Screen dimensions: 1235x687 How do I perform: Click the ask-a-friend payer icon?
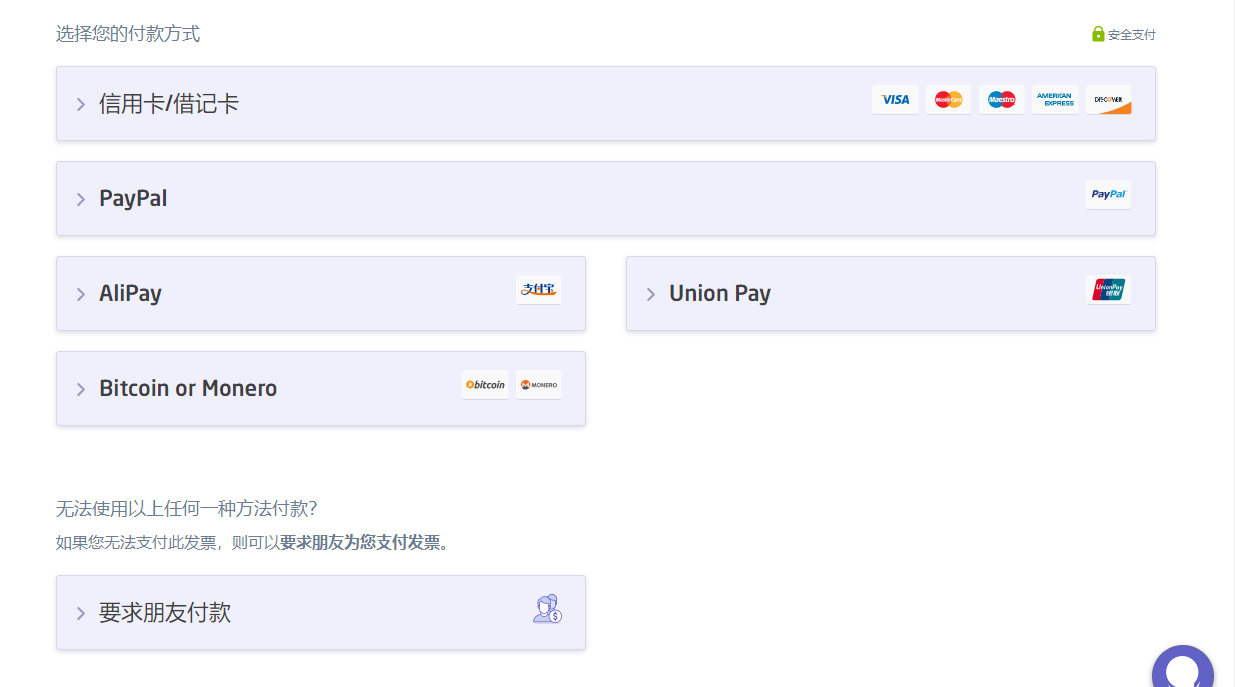547,609
